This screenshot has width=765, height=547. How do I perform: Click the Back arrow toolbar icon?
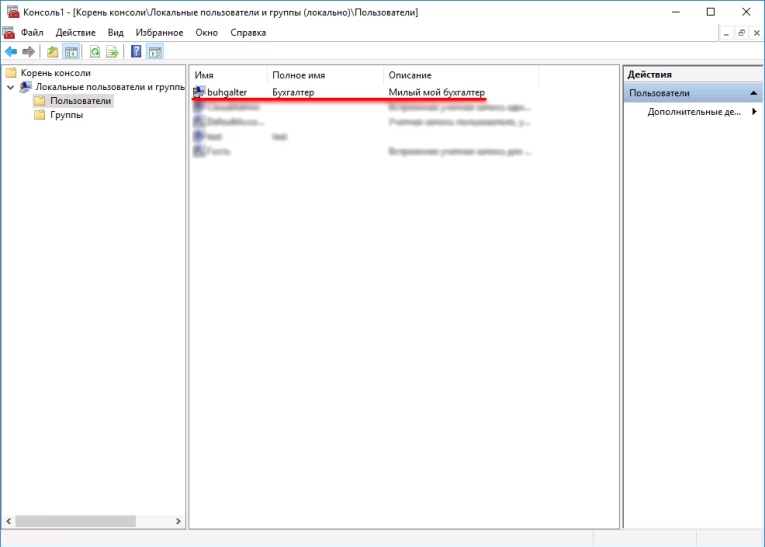[x=10, y=51]
